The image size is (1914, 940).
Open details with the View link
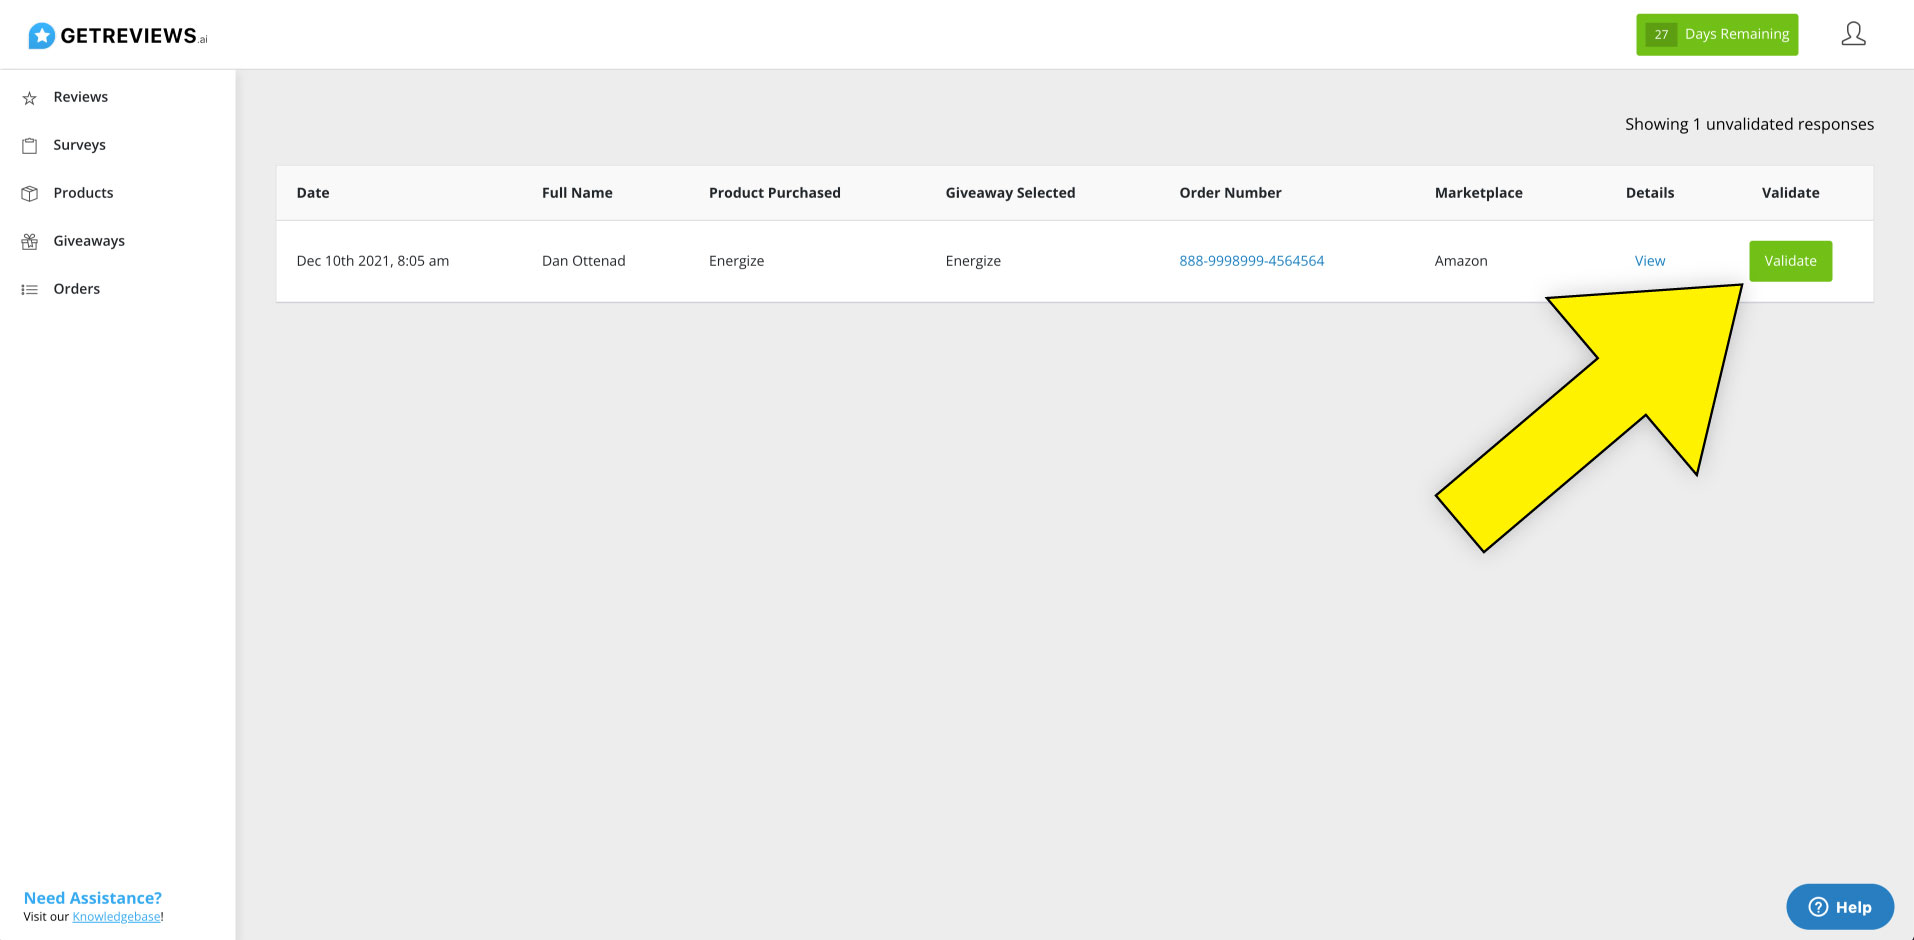[x=1649, y=260]
